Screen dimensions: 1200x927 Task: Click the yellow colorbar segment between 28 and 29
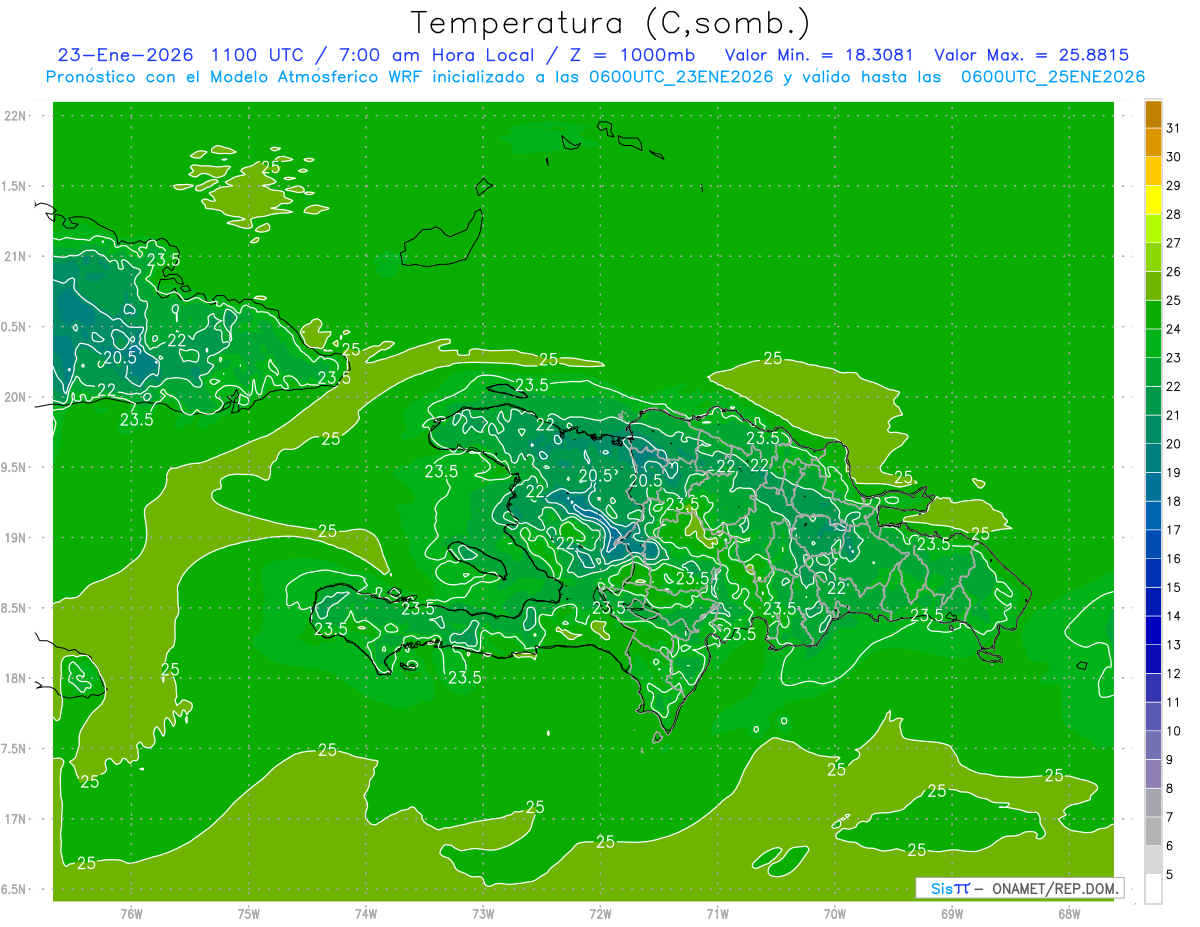click(1153, 200)
